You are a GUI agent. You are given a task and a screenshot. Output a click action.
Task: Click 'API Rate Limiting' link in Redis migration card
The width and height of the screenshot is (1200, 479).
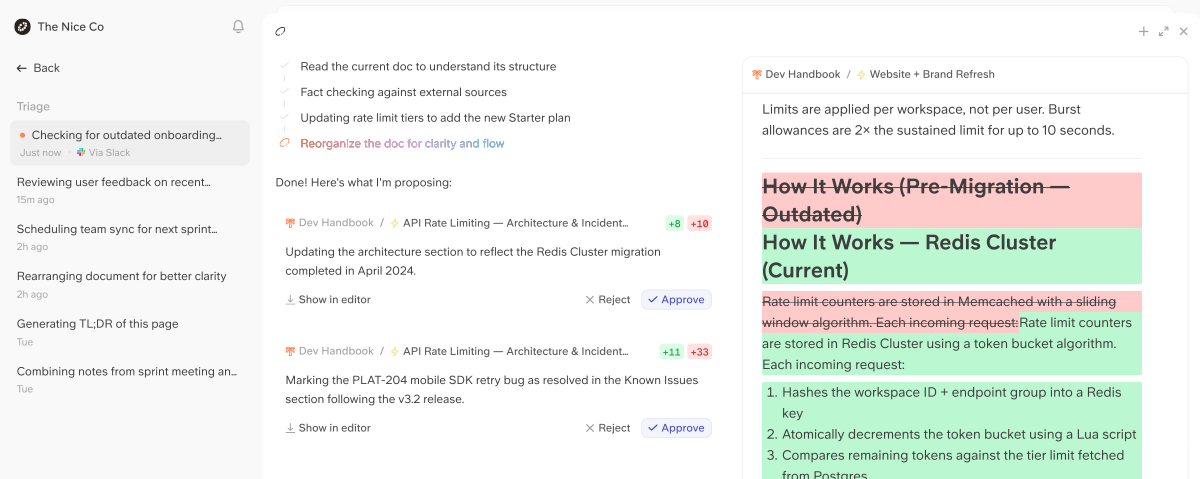pyautogui.click(x=516, y=223)
